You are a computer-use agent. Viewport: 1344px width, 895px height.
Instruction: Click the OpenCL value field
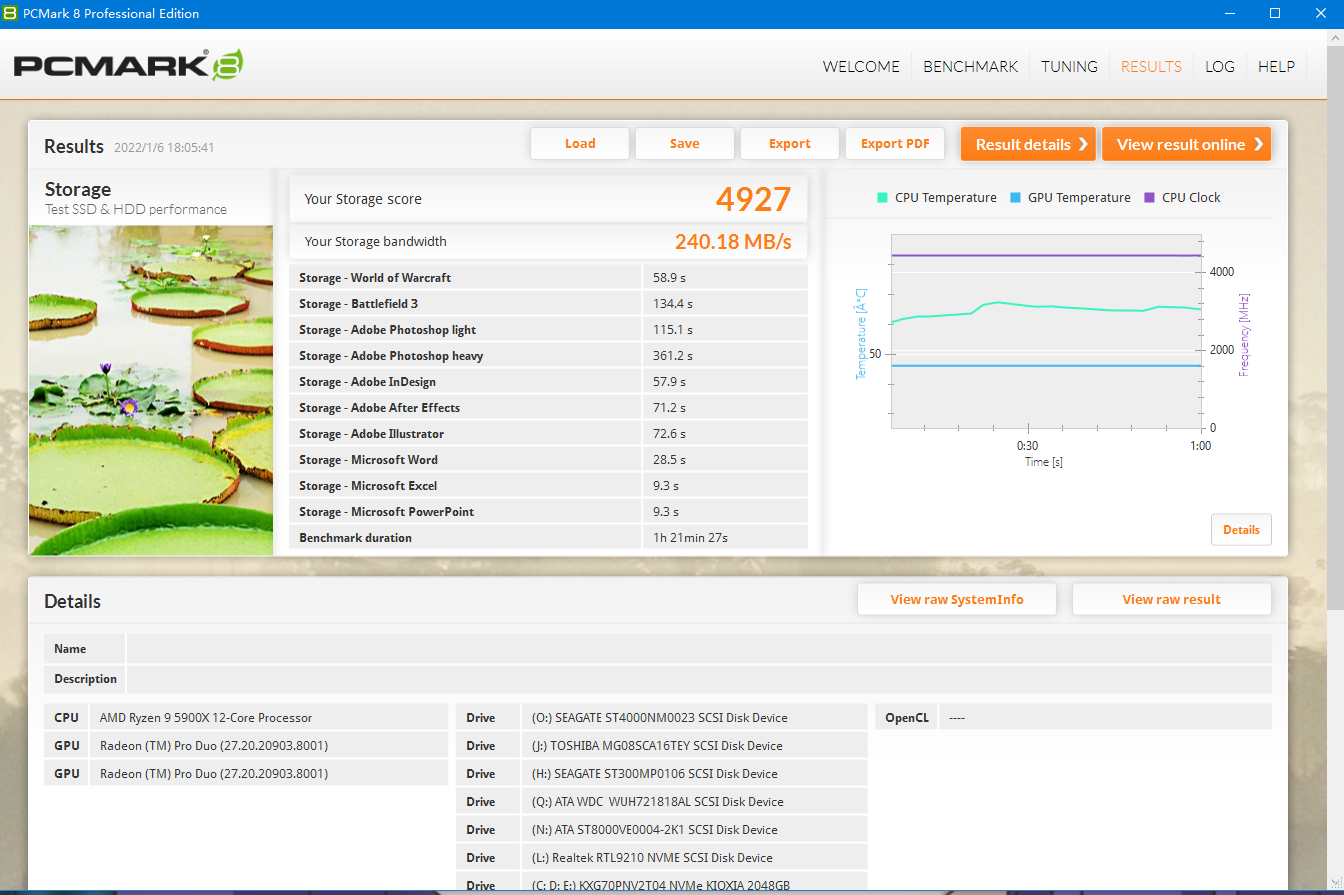click(x=1105, y=717)
